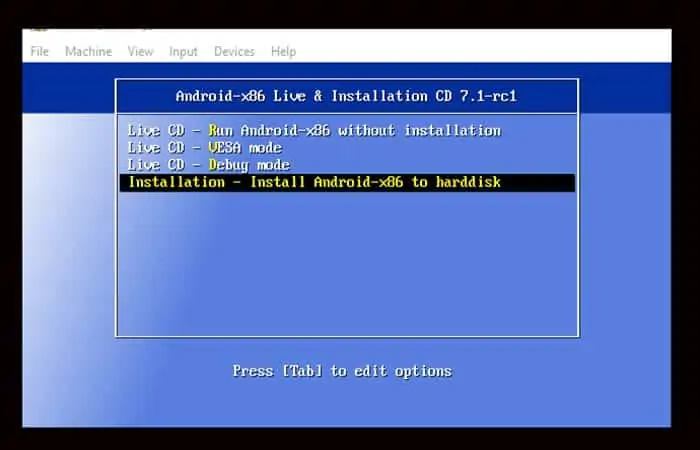The image size is (700, 450).
Task: Select the 'Live CD - VESA mode' entry
Action: tap(204, 147)
